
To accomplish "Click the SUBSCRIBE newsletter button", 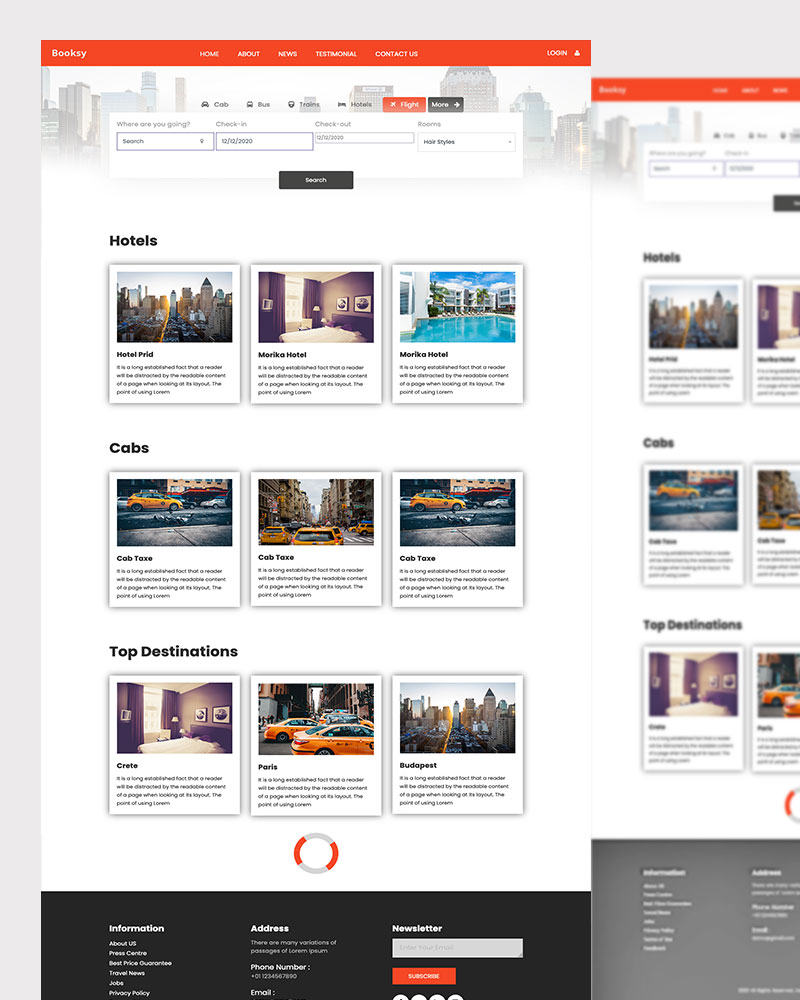I will (424, 975).
